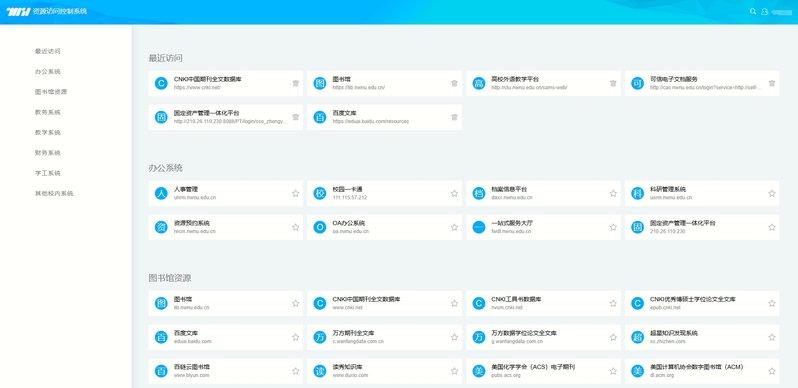Click the 万 icon of 万方期刊全文库

pyautogui.click(x=320, y=337)
